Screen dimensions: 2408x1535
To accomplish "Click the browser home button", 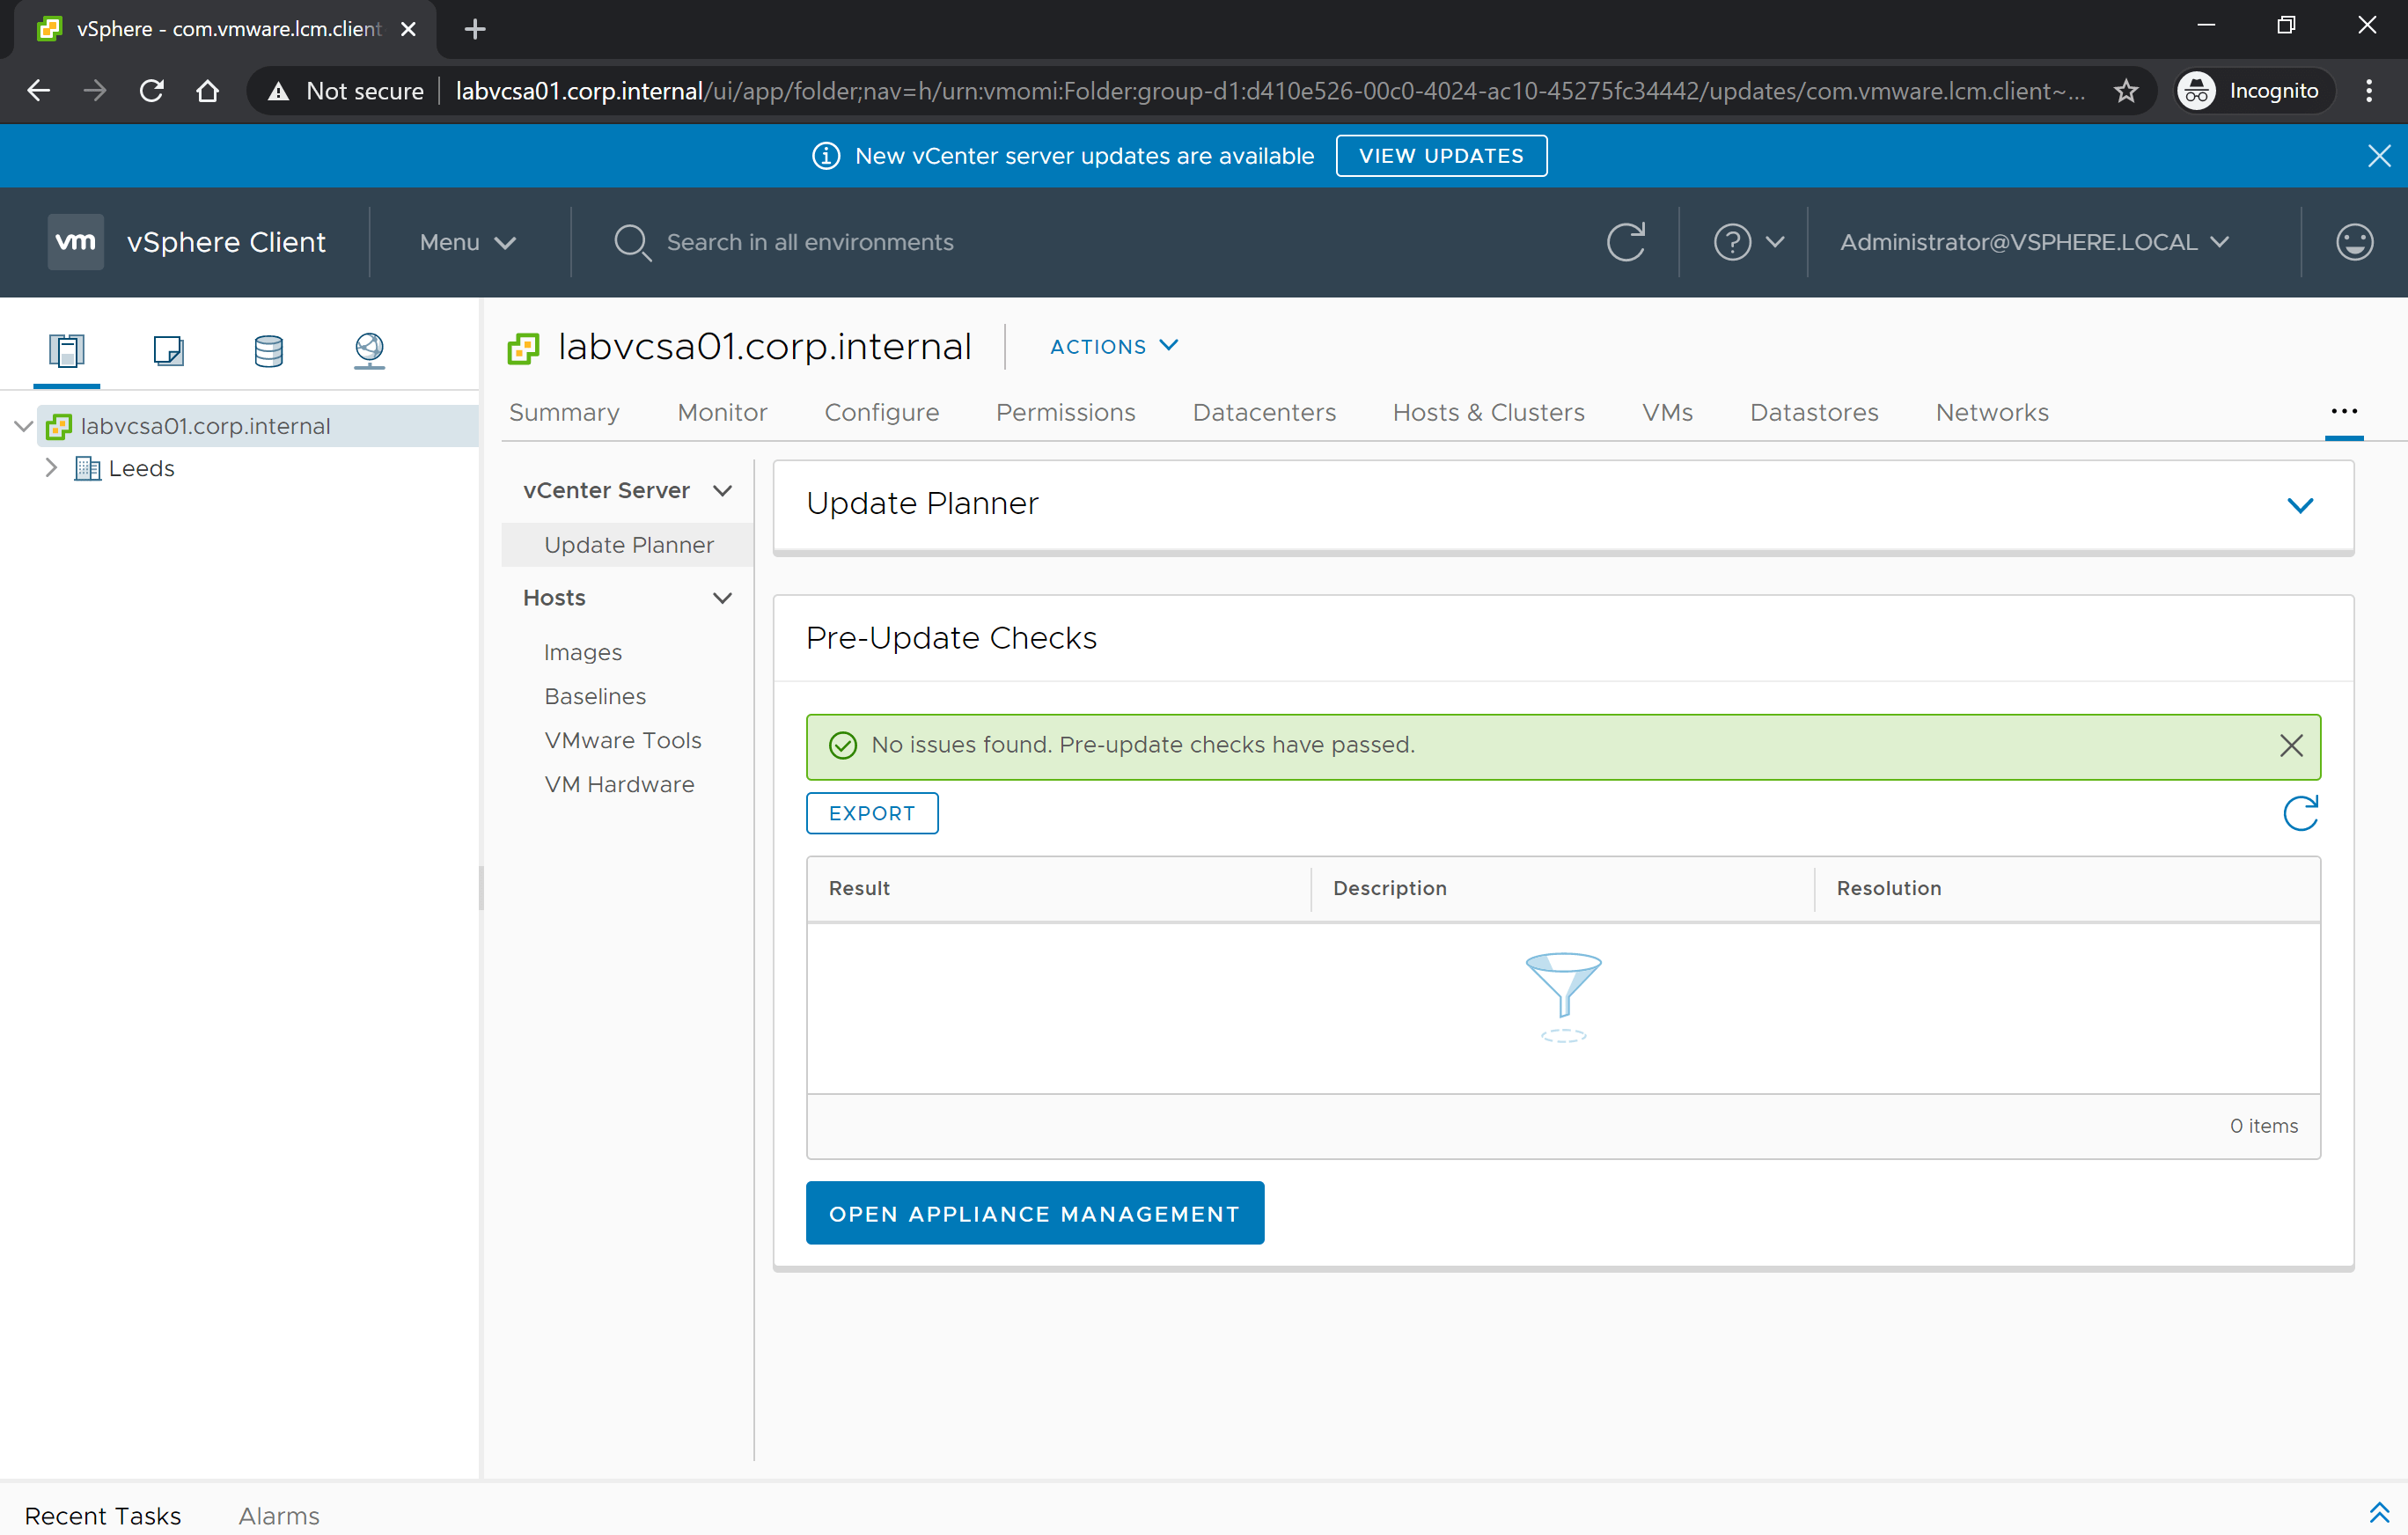I will (x=207, y=91).
